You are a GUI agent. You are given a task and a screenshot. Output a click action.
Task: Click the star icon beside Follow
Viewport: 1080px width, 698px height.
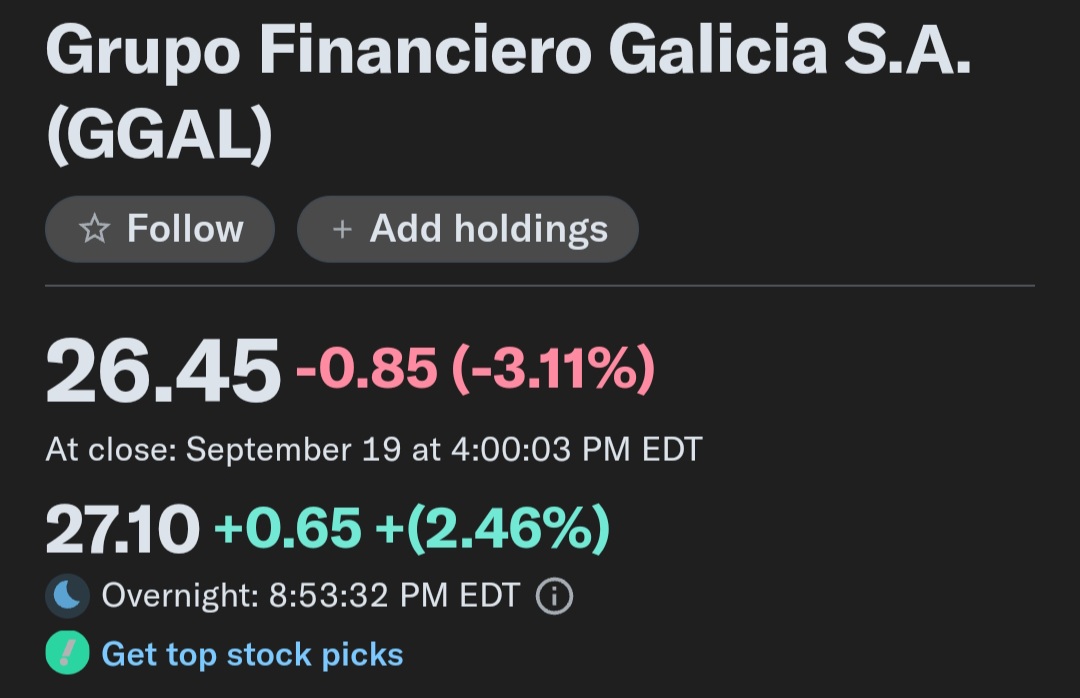point(94,230)
